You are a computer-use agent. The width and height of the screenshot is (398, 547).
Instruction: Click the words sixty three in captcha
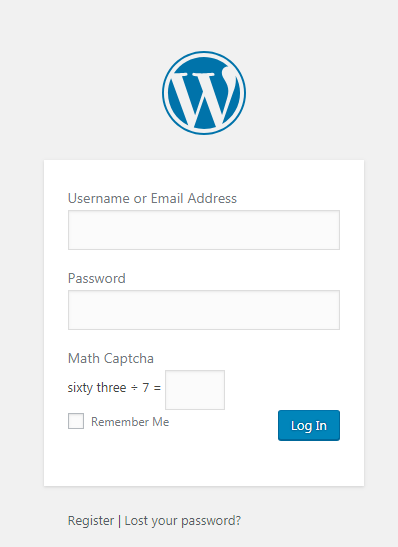97,388
